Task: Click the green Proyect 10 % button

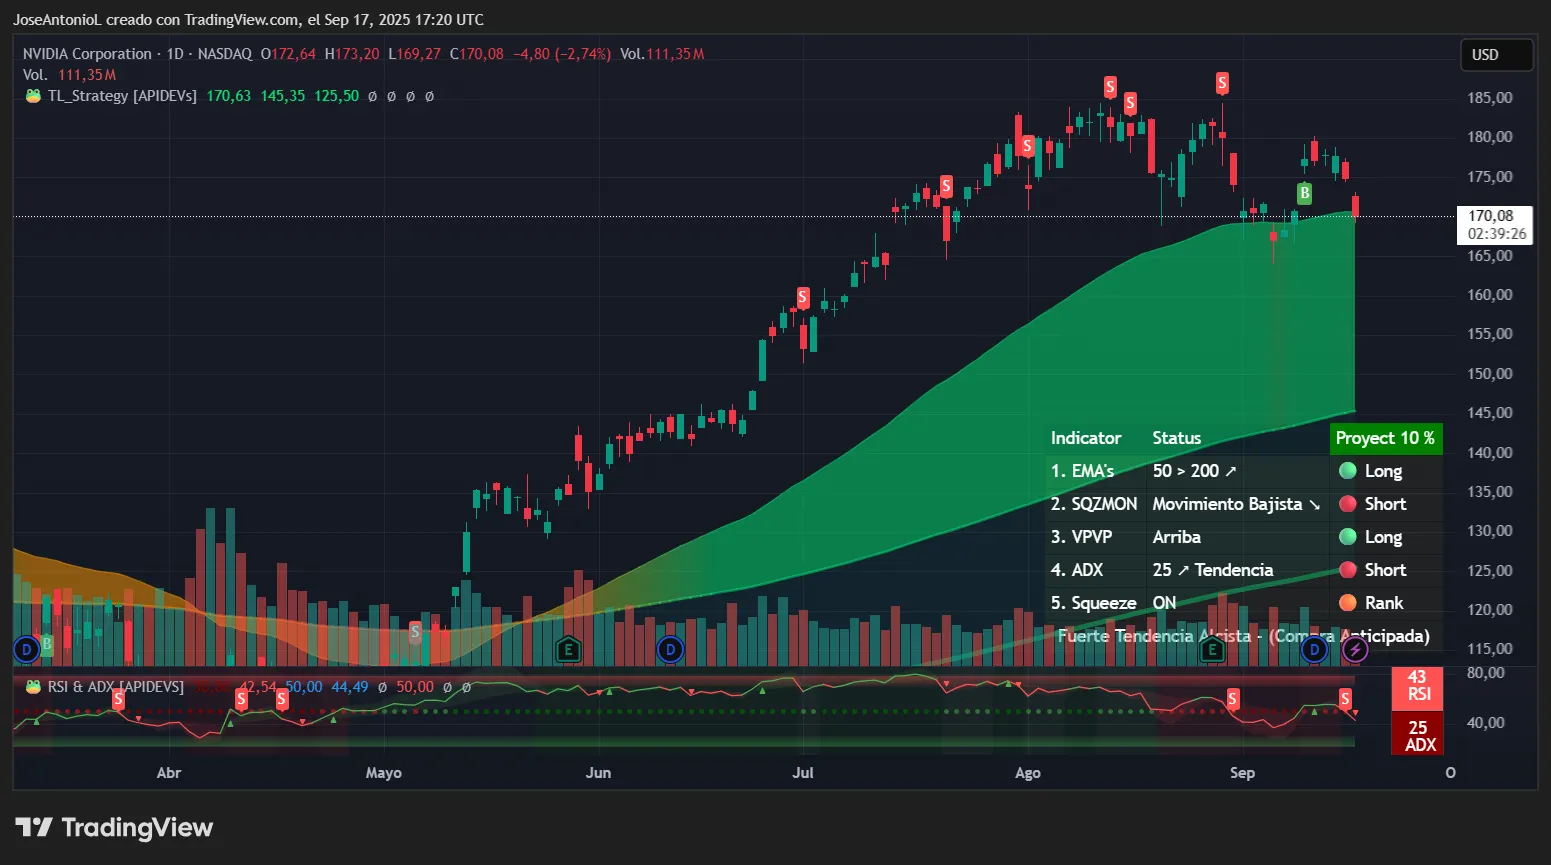Action: pyautogui.click(x=1386, y=438)
